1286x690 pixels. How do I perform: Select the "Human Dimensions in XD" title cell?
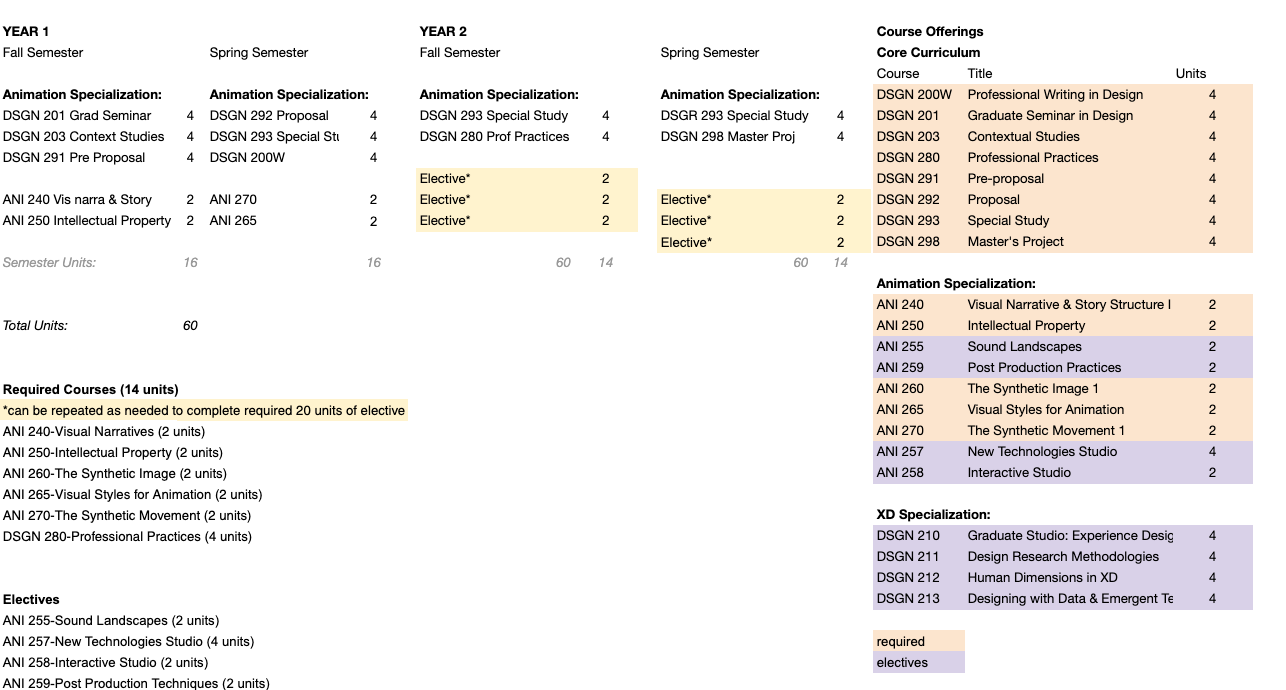point(1042,577)
